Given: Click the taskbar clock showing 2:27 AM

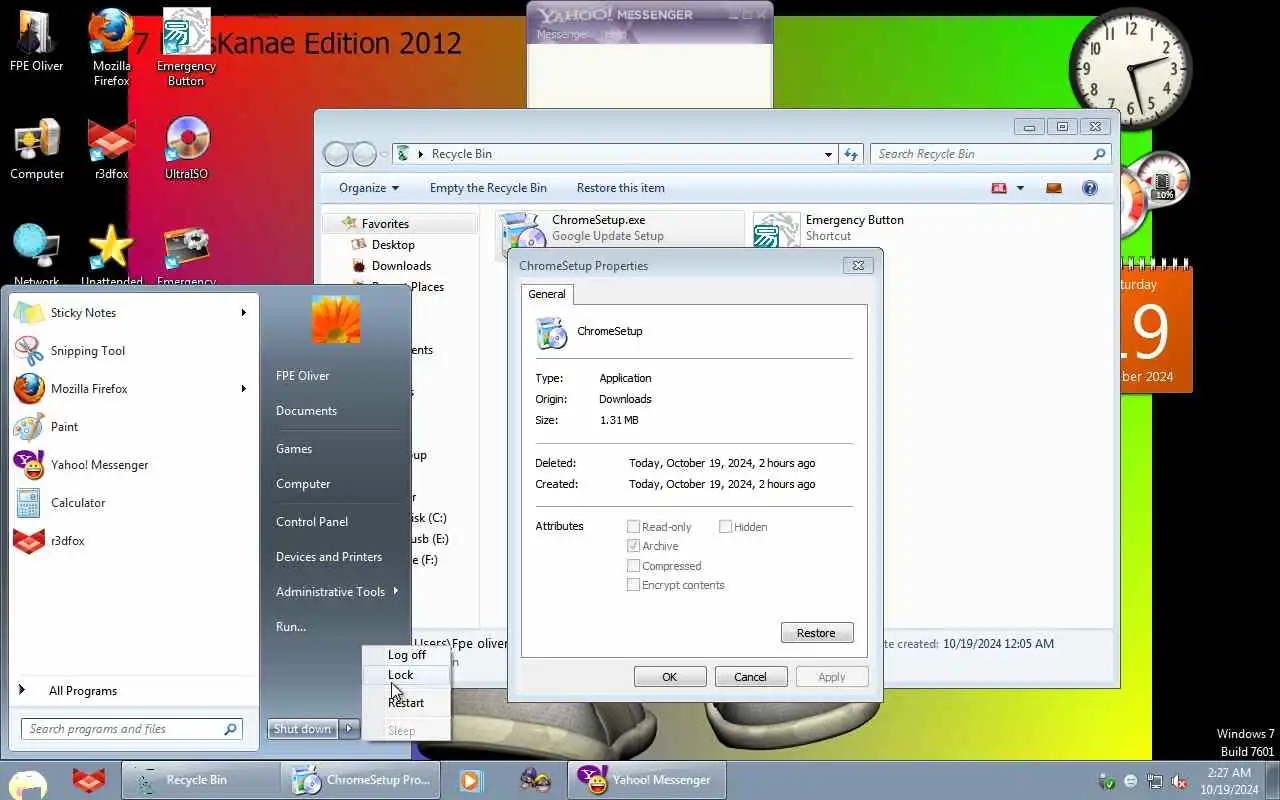Looking at the screenshot, I should pyautogui.click(x=1229, y=781).
